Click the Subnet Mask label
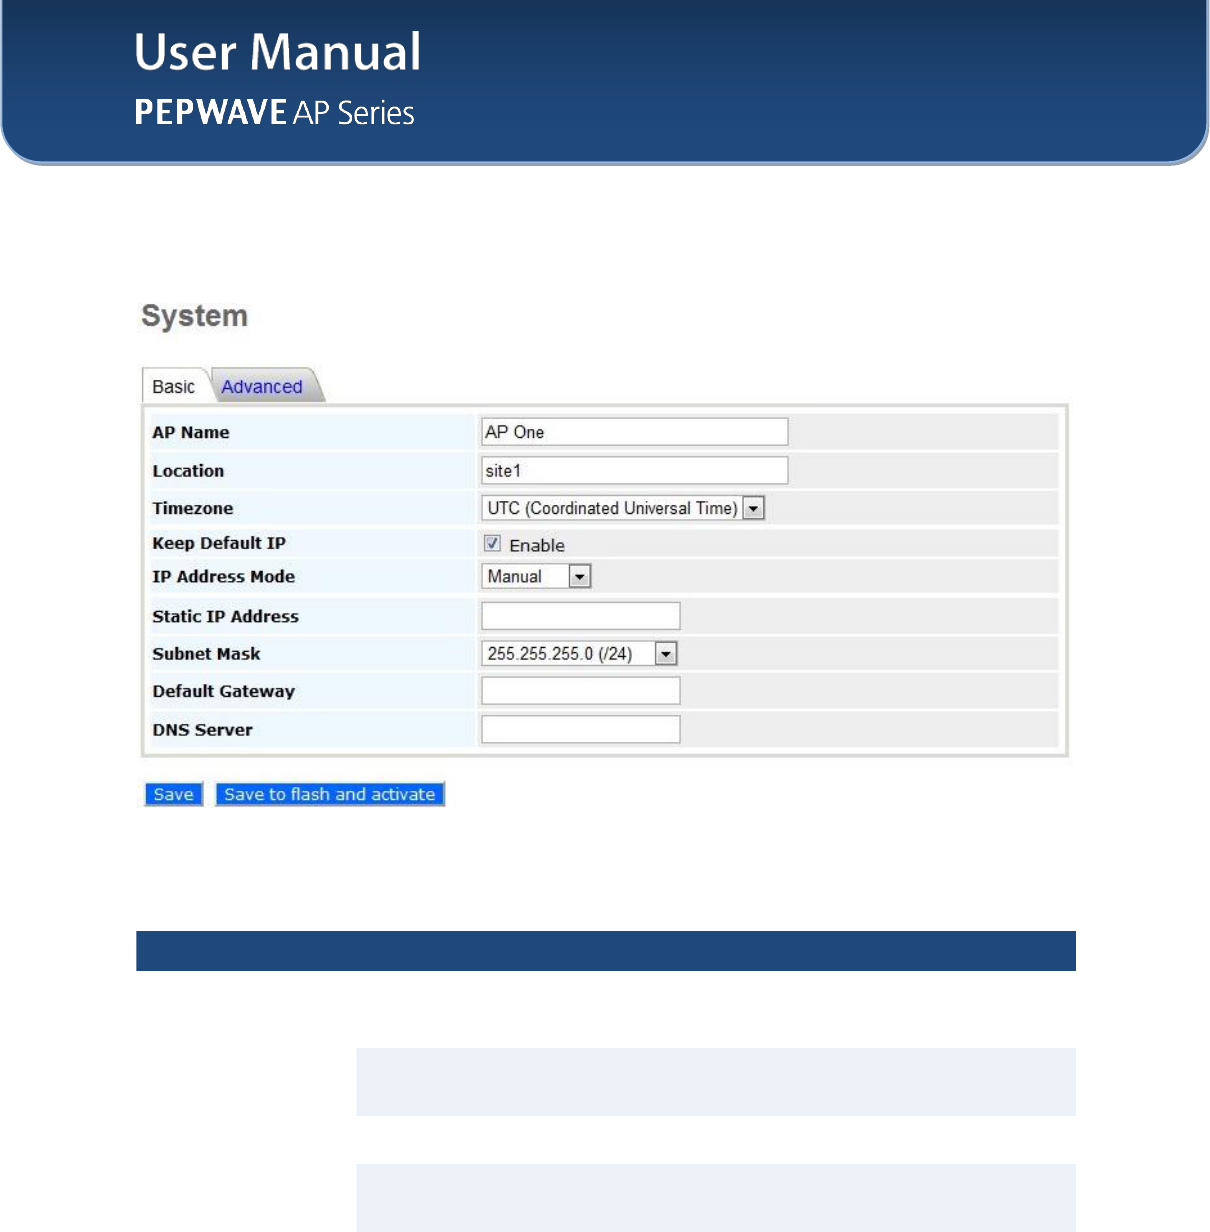 click(x=206, y=653)
